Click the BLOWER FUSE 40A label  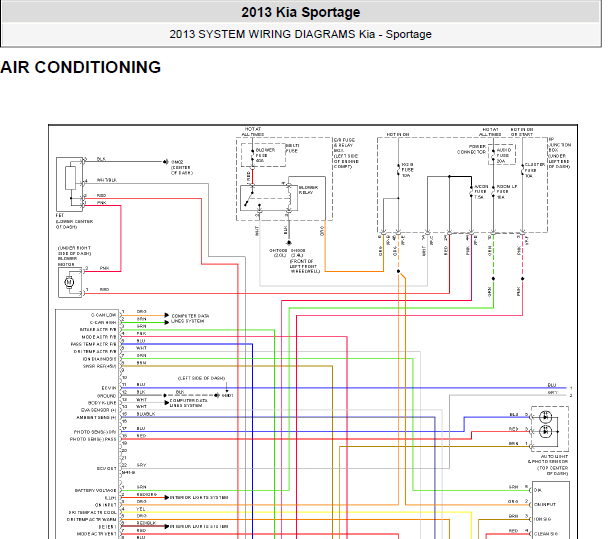click(x=265, y=155)
